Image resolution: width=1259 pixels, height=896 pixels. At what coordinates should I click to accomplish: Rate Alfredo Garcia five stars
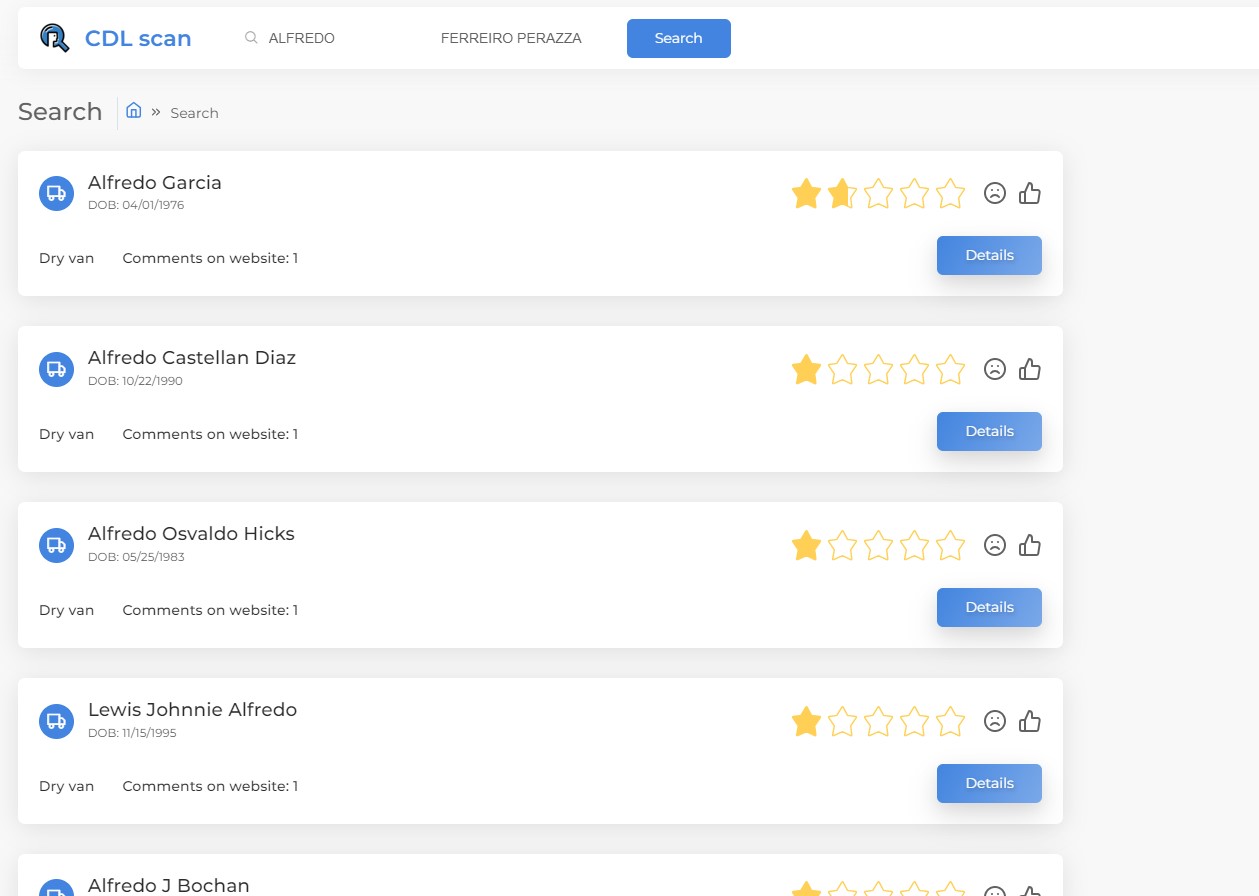click(x=951, y=194)
